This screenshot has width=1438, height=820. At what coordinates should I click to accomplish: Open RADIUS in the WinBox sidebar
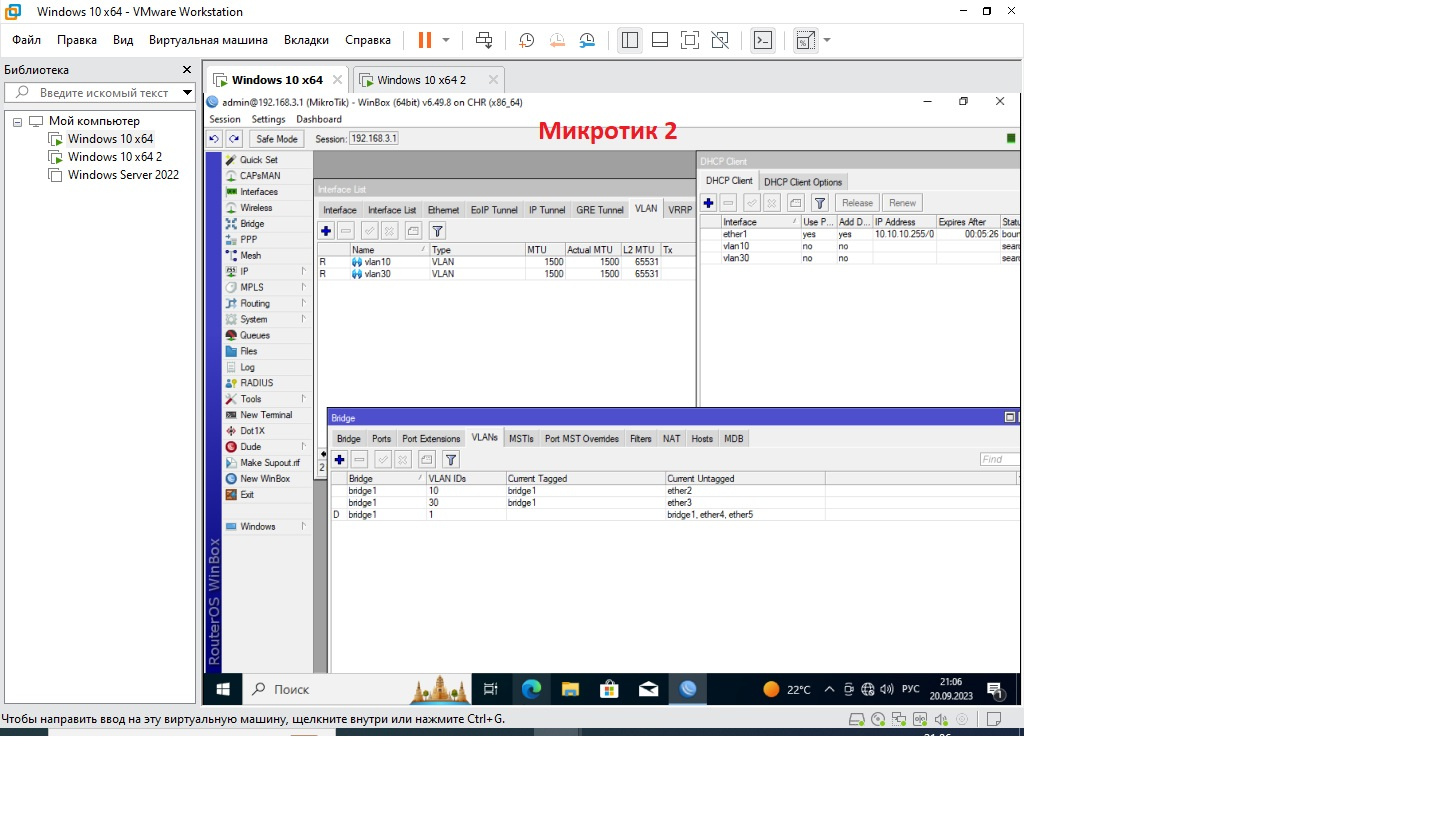[x=256, y=383]
